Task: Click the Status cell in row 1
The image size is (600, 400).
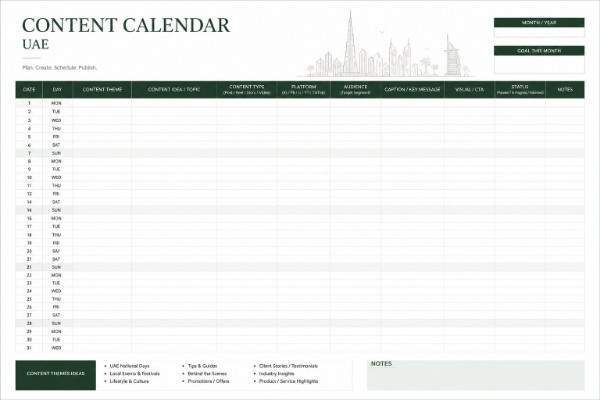Action: (x=520, y=103)
